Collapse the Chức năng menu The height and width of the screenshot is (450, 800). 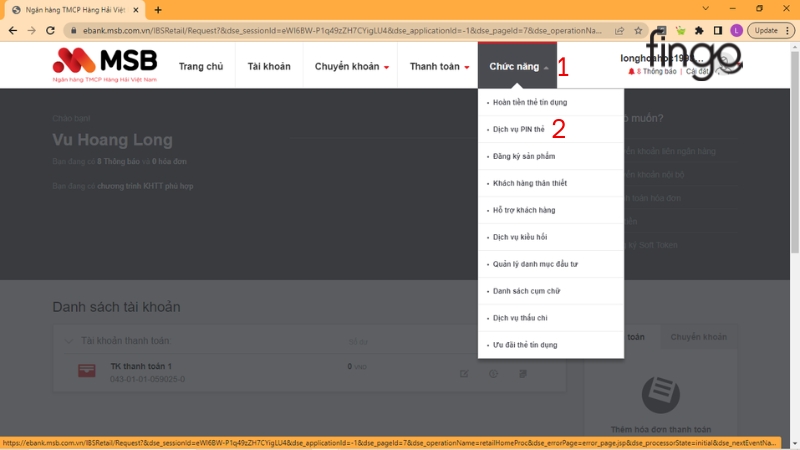click(517, 66)
